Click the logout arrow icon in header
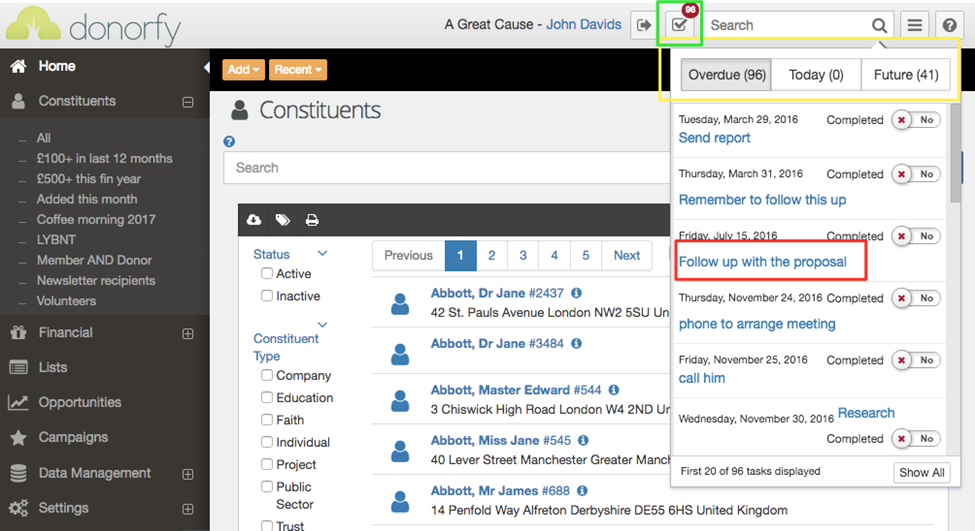This screenshot has height=531, width=975. [x=643, y=25]
